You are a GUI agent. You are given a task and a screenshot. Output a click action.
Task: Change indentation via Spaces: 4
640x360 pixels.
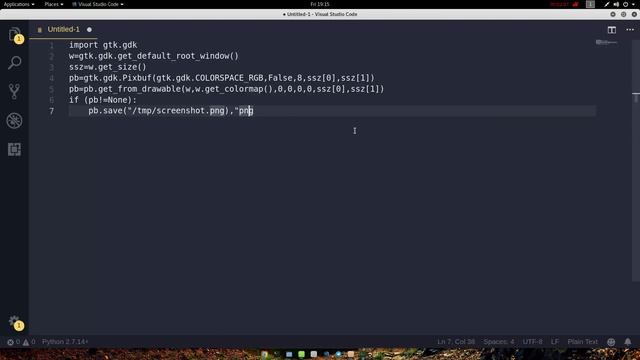coord(499,342)
